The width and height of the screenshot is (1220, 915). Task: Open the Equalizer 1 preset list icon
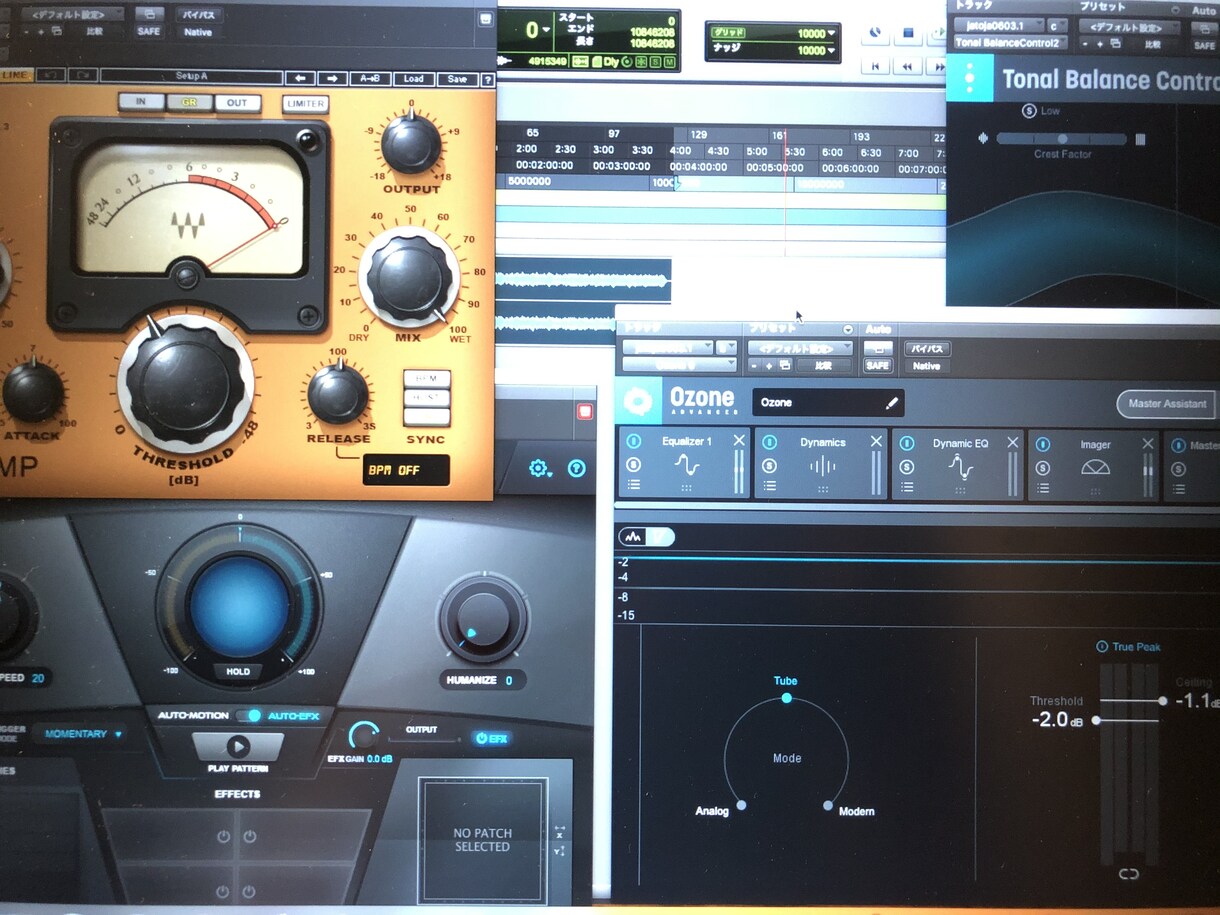click(633, 486)
